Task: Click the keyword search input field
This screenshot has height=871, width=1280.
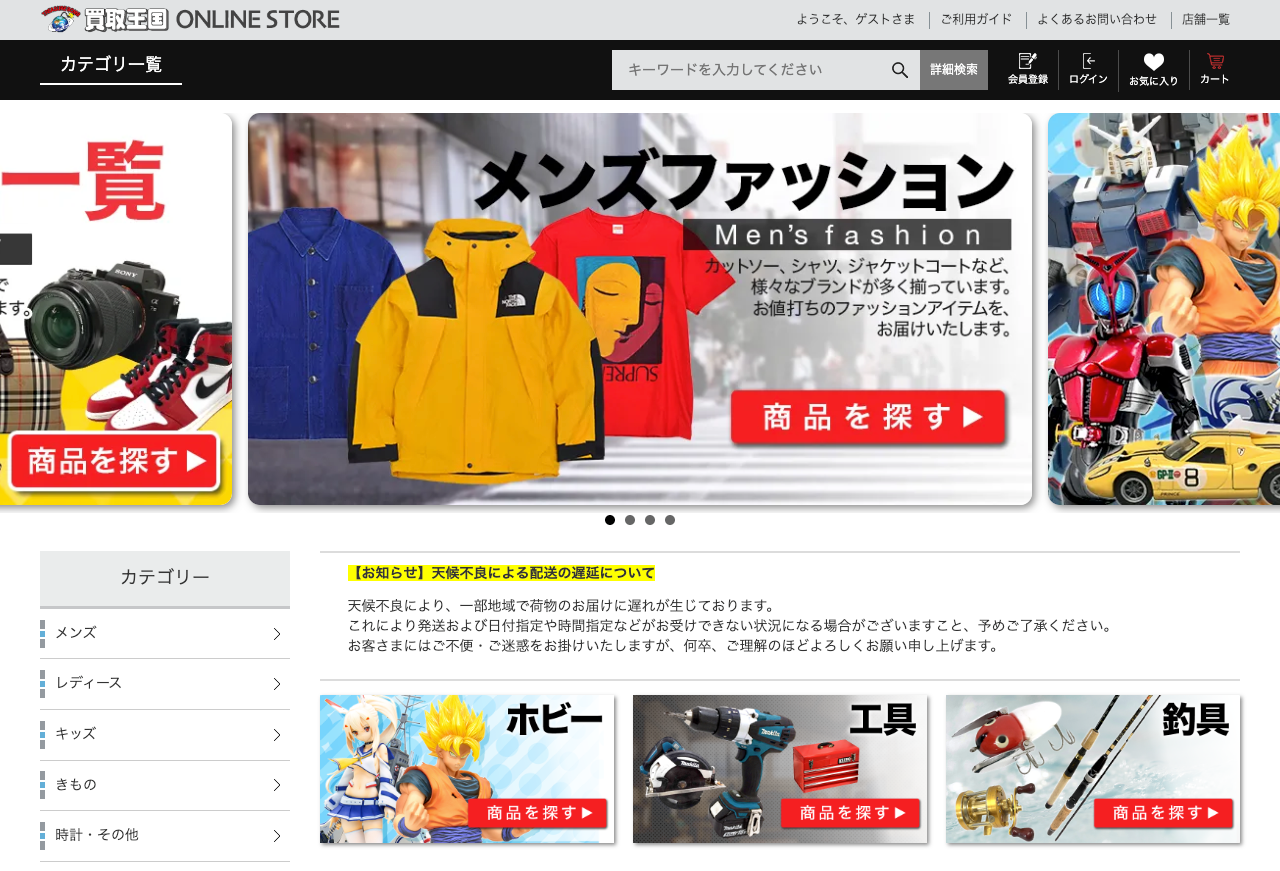Action: click(x=750, y=70)
